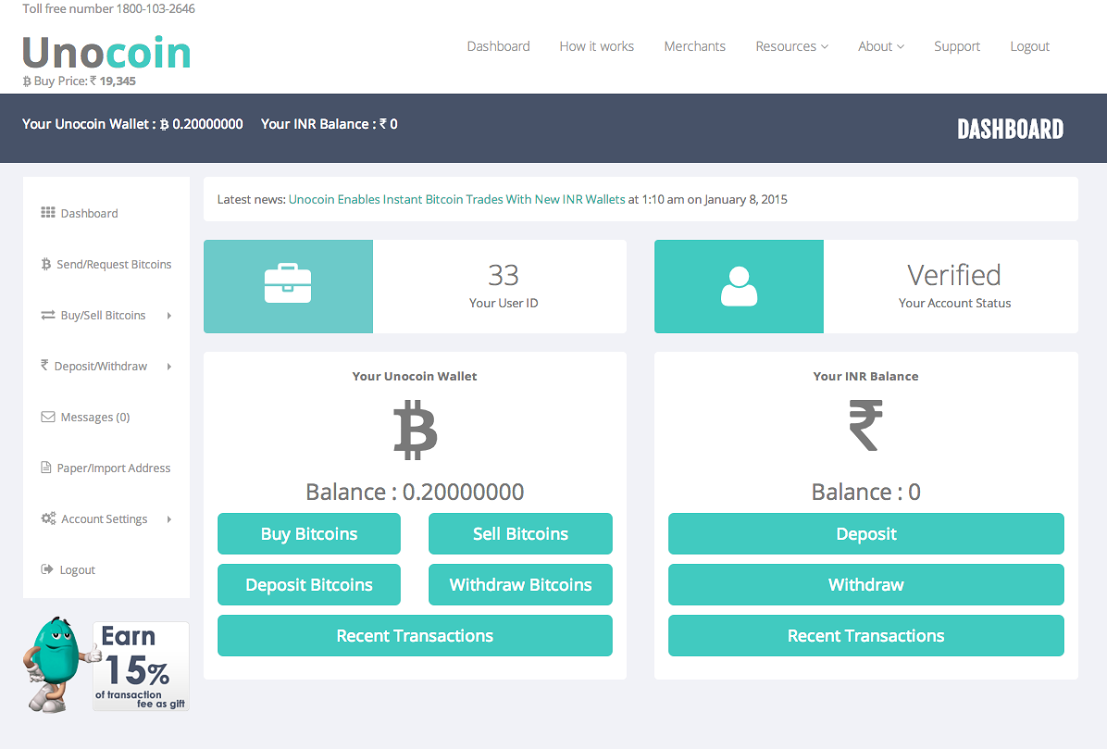Image resolution: width=1107 pixels, height=749 pixels.
Task: Expand the Account Settings submenu arrow
Action: coord(169,519)
